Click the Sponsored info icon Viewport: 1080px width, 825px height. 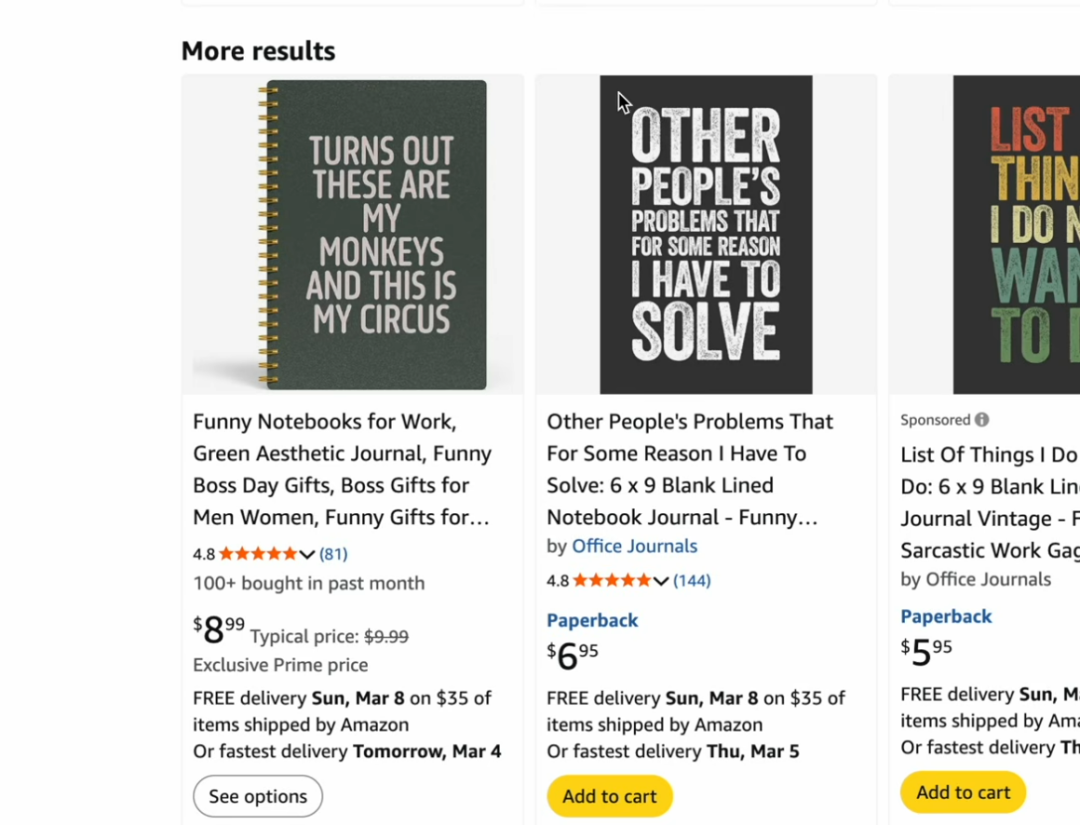click(982, 420)
